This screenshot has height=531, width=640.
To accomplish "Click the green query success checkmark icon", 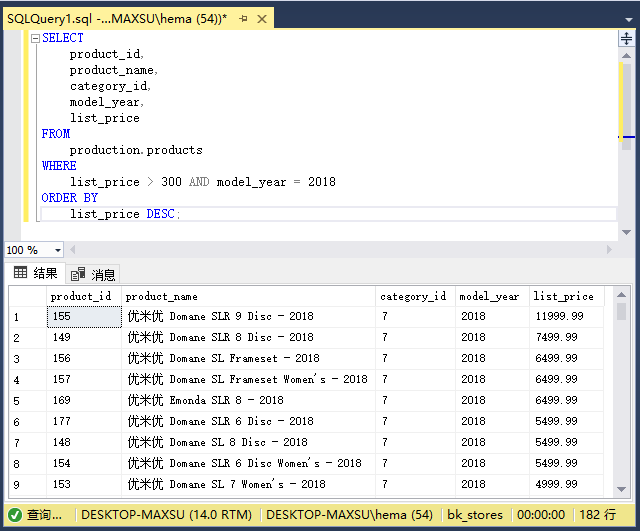I will pyautogui.click(x=15, y=515).
